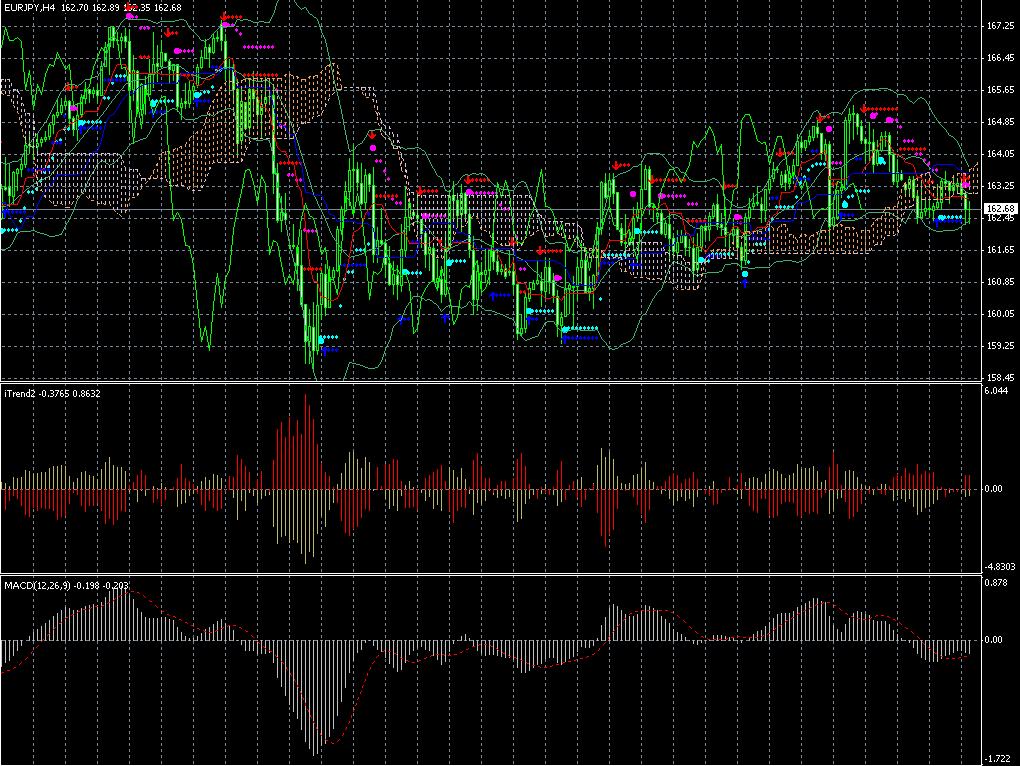Click the -1.722 MACD scale minimum

[x=997, y=758]
